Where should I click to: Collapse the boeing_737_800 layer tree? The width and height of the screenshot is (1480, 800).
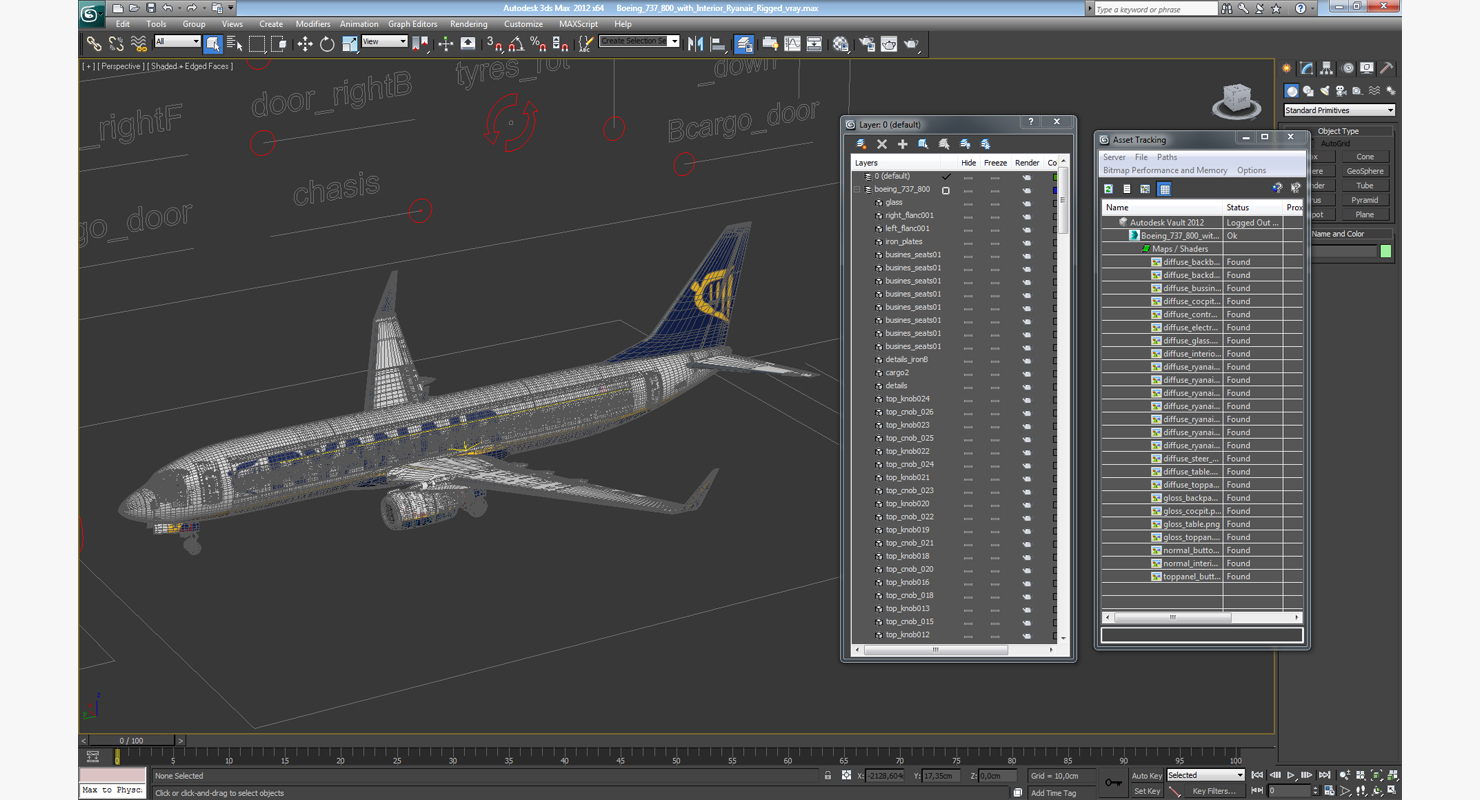[857, 189]
